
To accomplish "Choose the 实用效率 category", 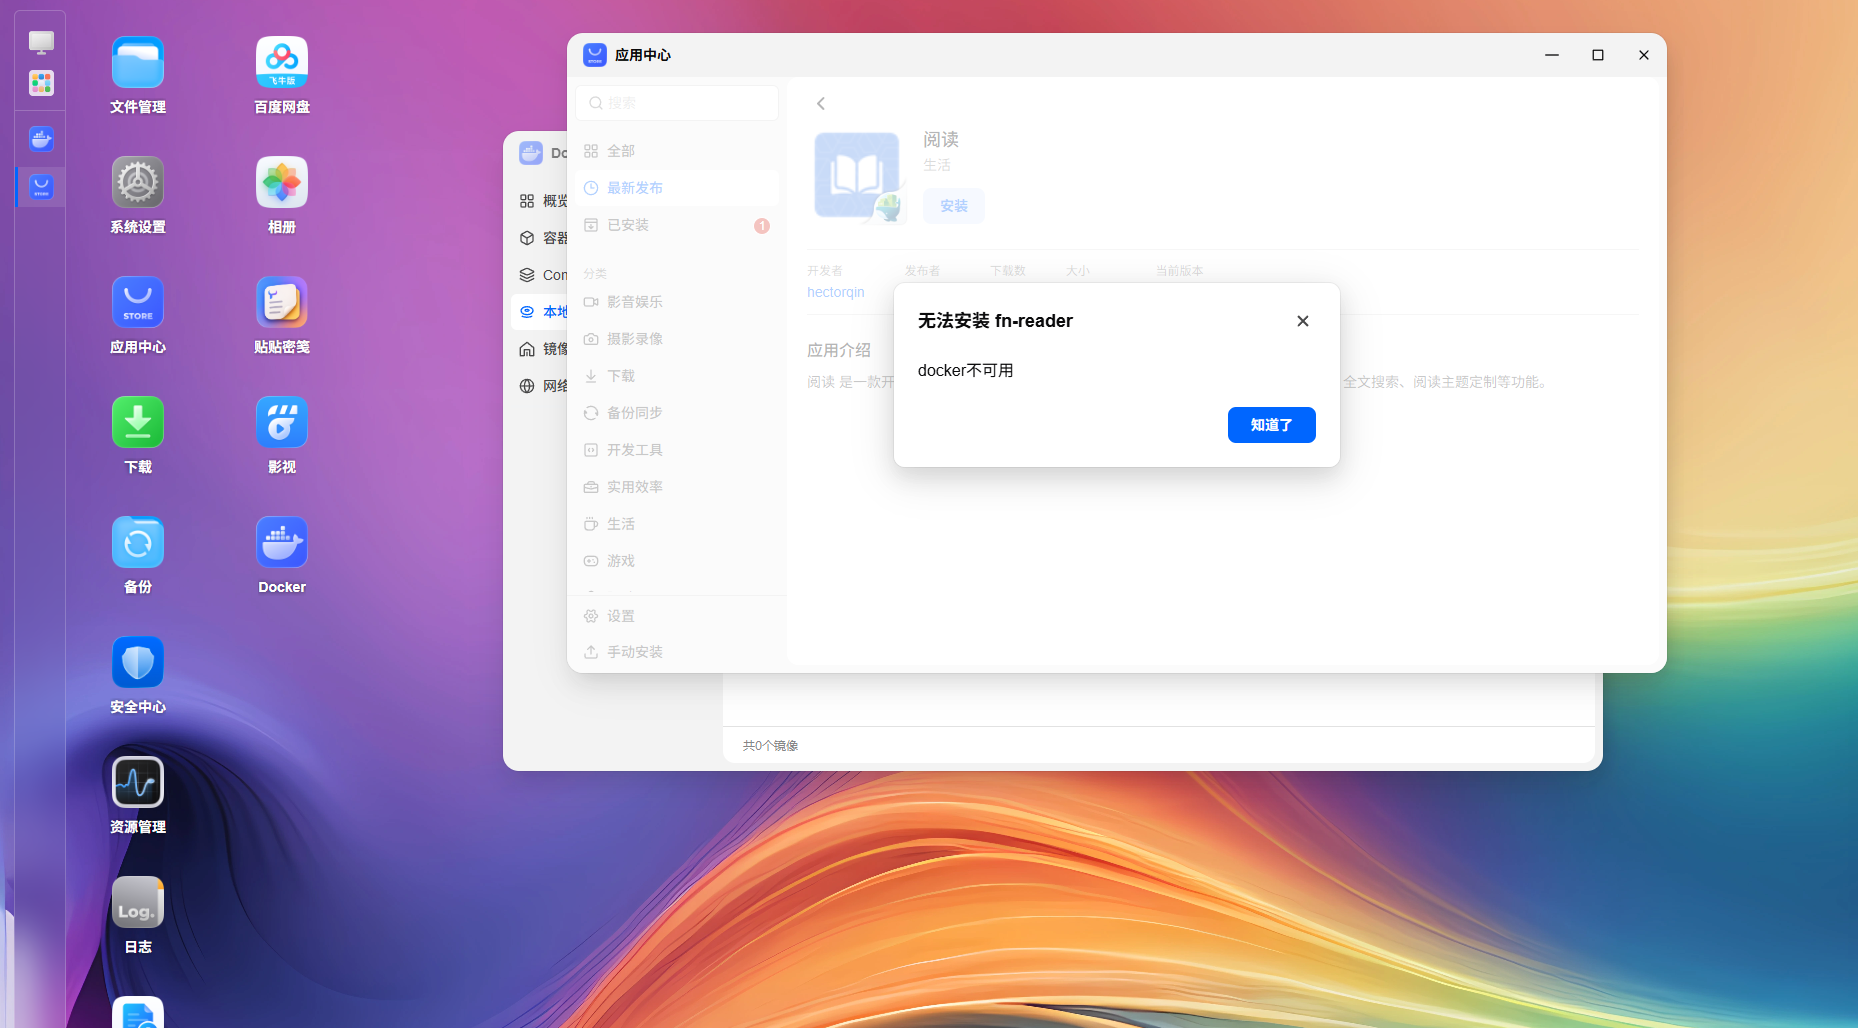I will click(677, 487).
